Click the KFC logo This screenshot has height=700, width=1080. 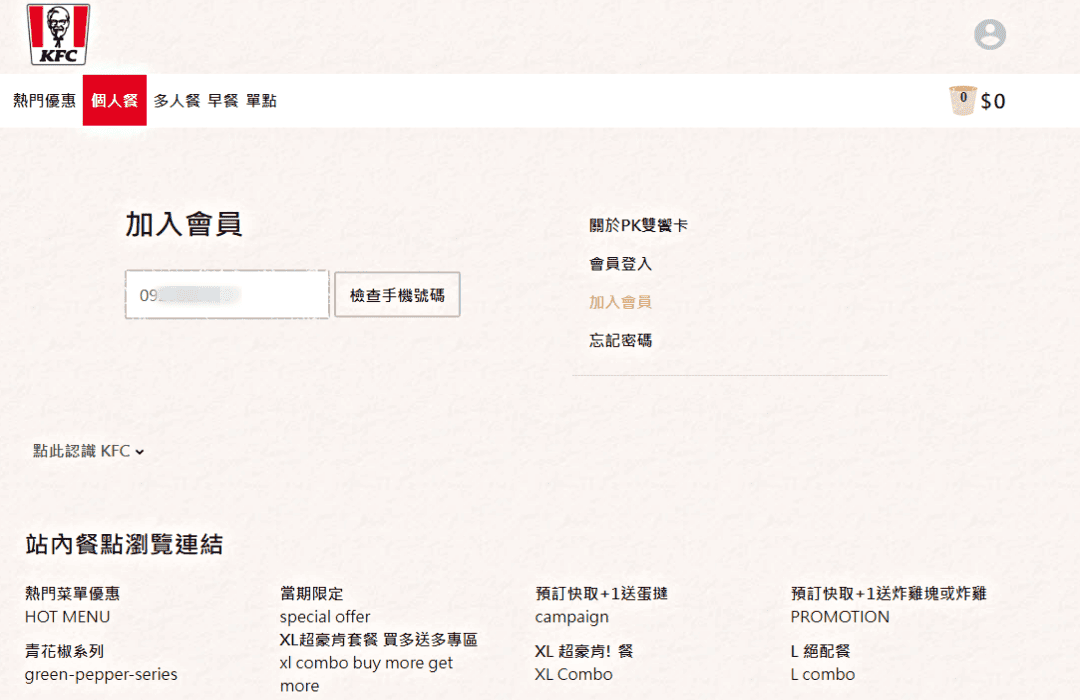[x=58, y=34]
